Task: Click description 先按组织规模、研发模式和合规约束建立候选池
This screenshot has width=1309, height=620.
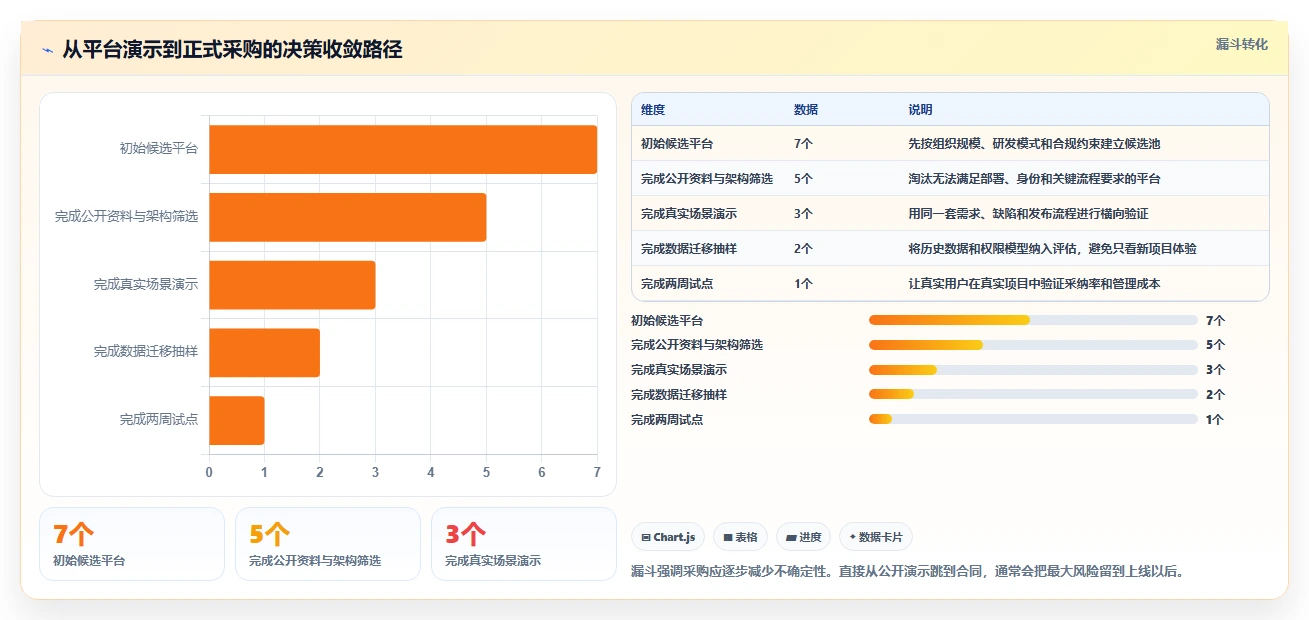Action: pyautogui.click(x=1034, y=144)
